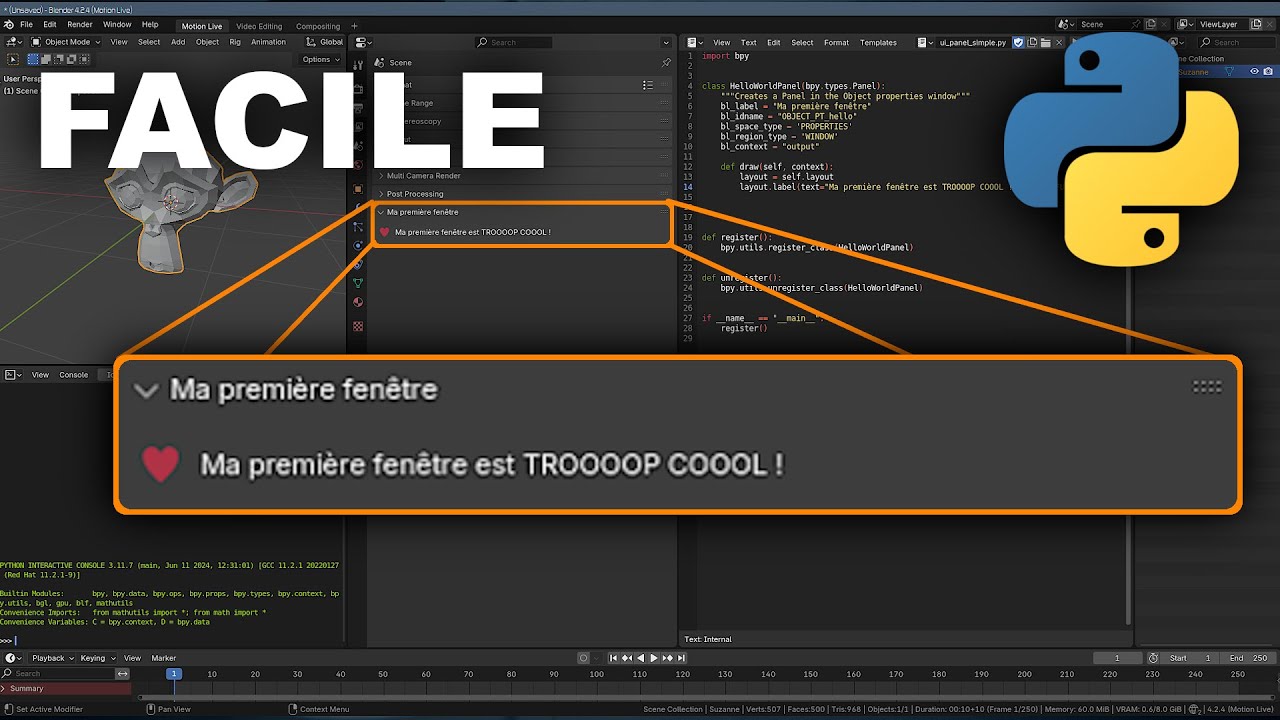Open the viewport Rig menu

click(235, 42)
